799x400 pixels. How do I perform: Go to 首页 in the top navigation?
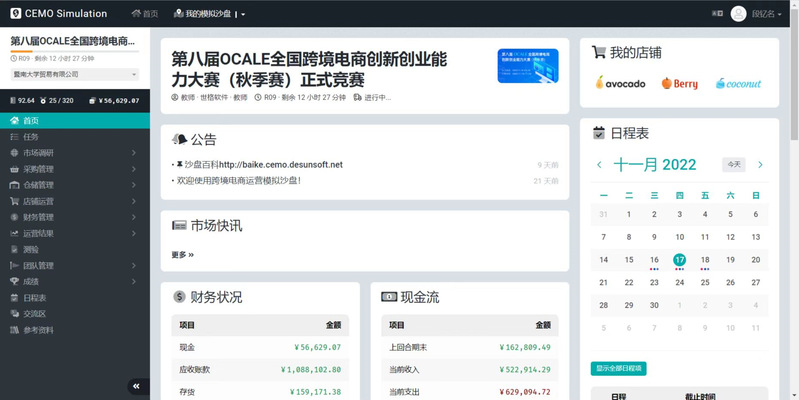[x=145, y=14]
